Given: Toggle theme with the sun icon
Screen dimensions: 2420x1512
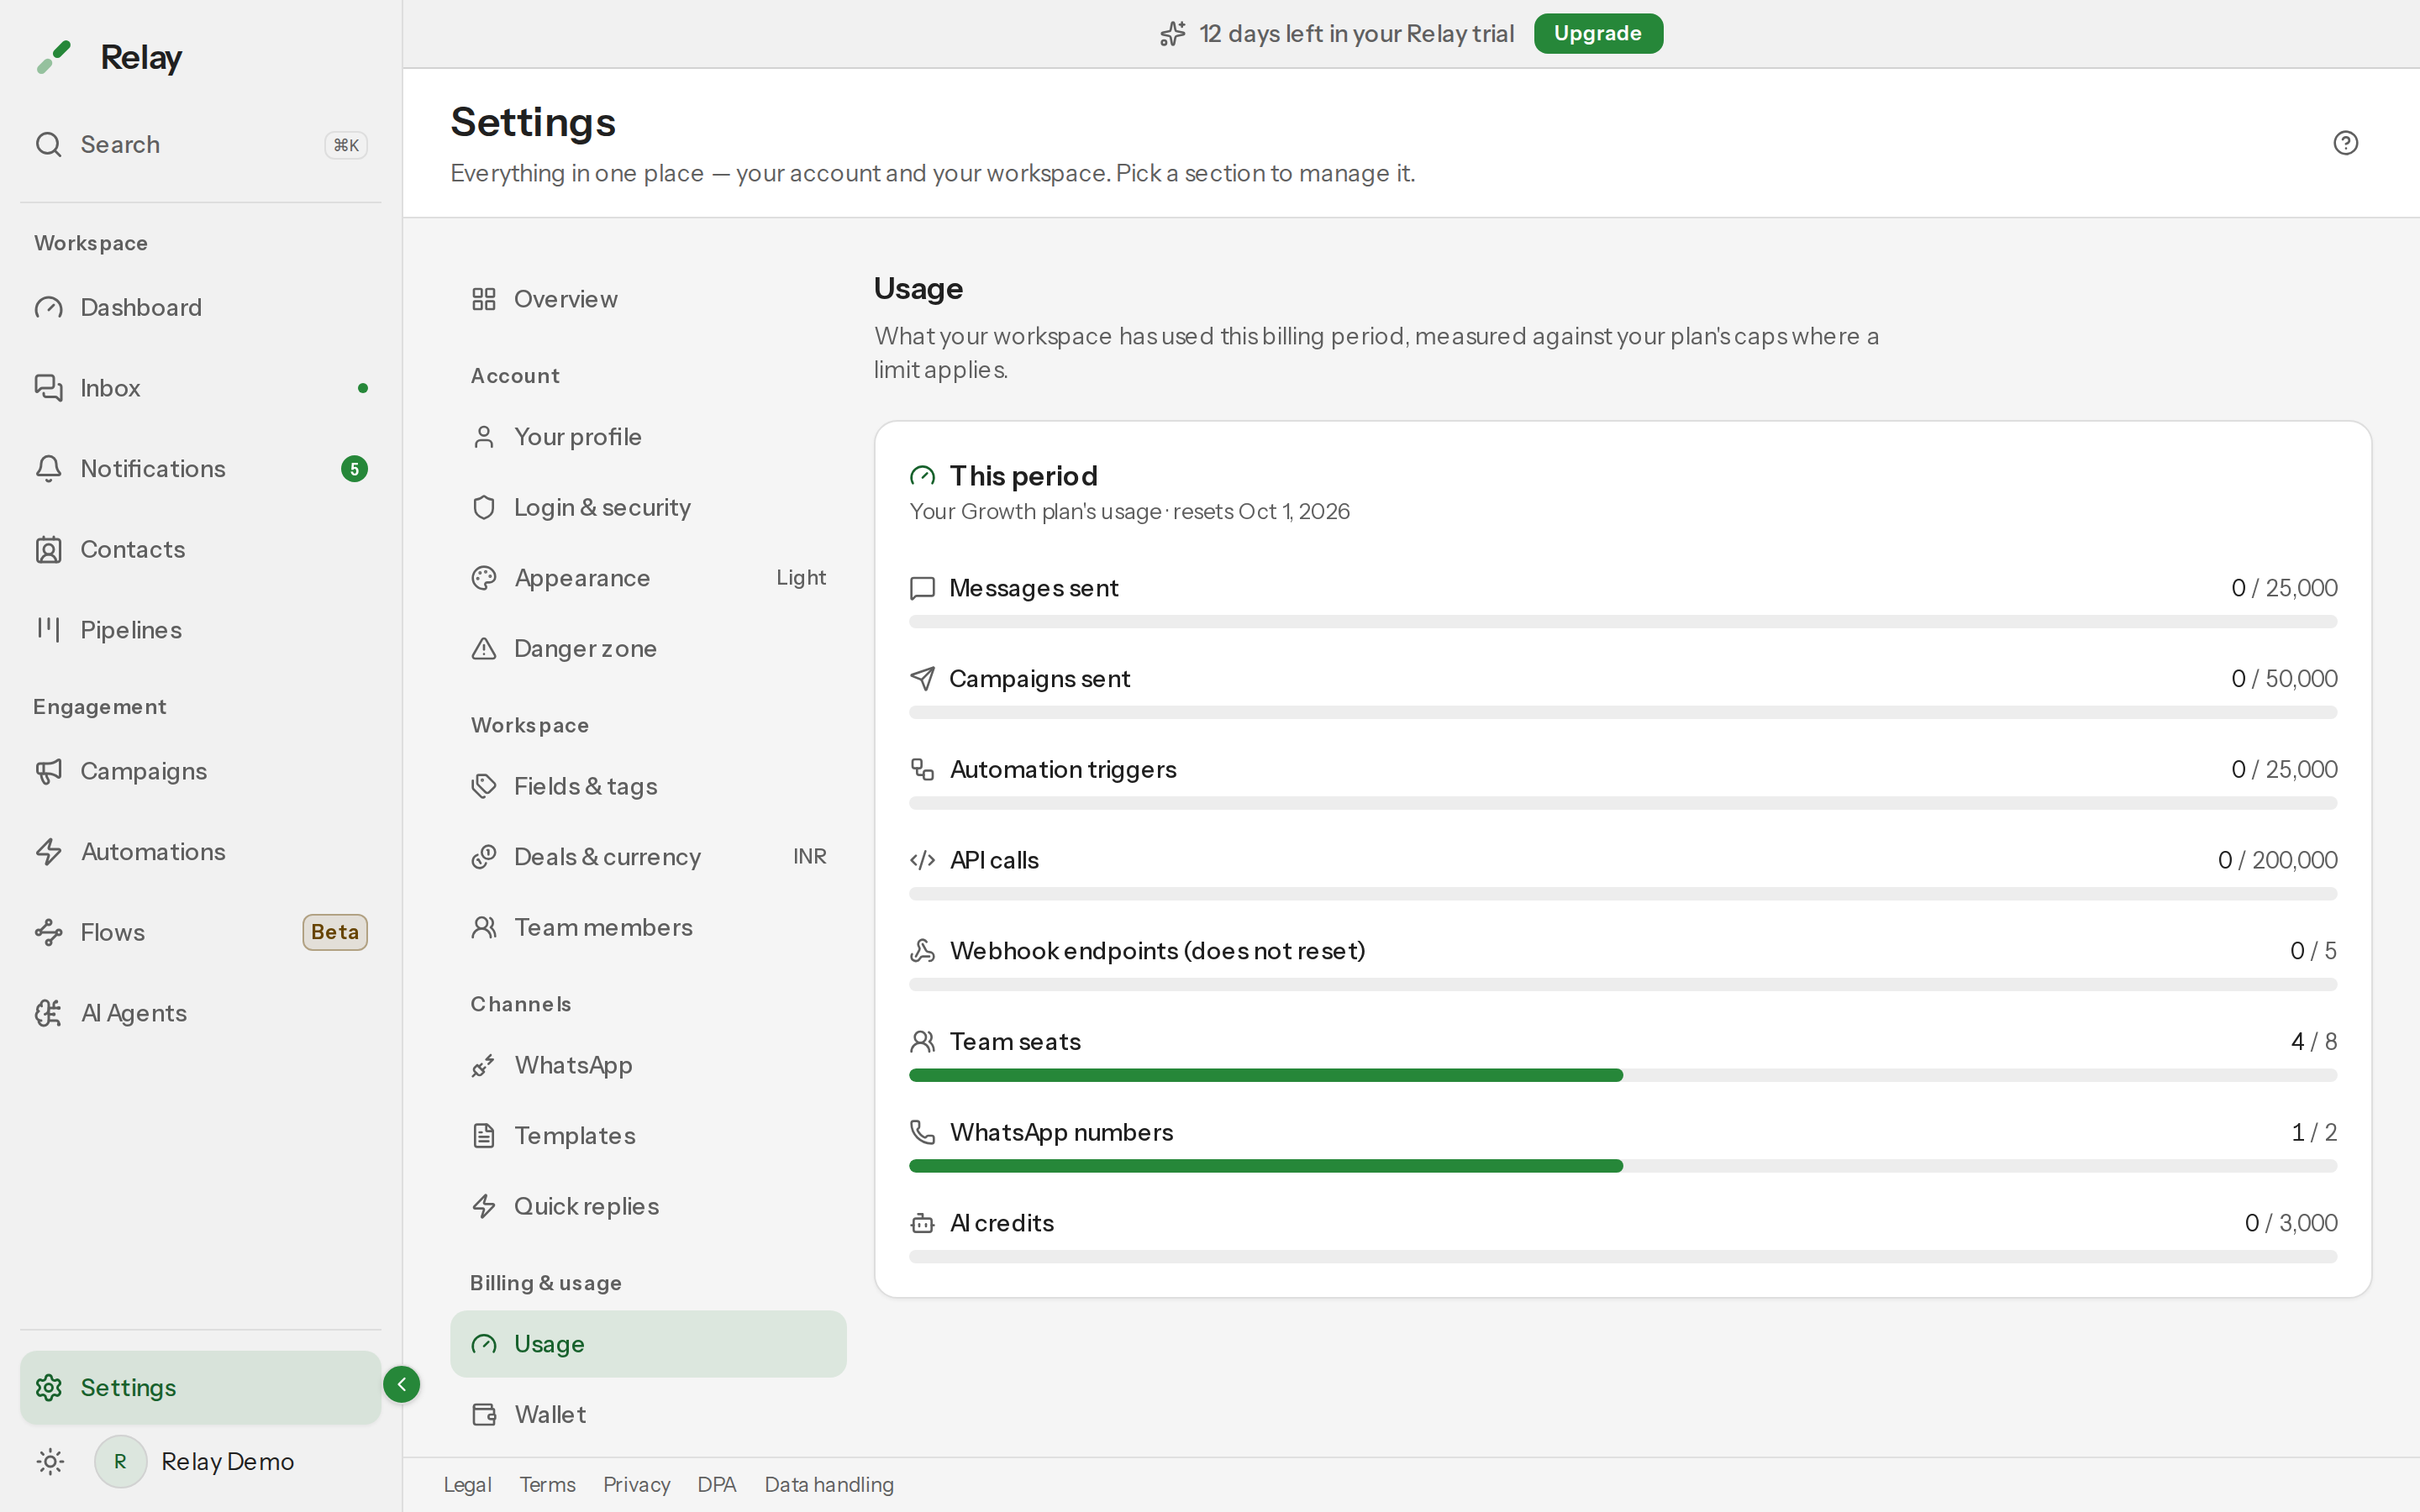Looking at the screenshot, I should pyautogui.click(x=50, y=1461).
